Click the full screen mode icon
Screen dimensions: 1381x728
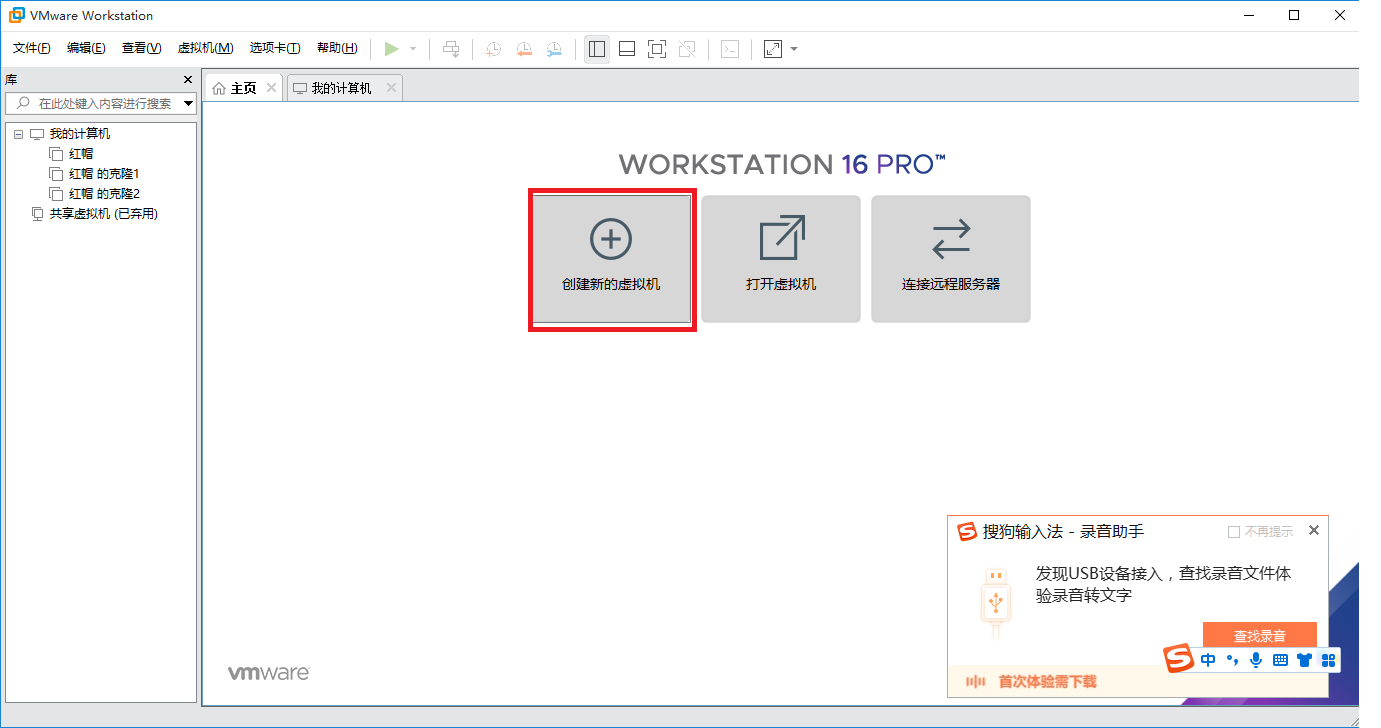657,49
